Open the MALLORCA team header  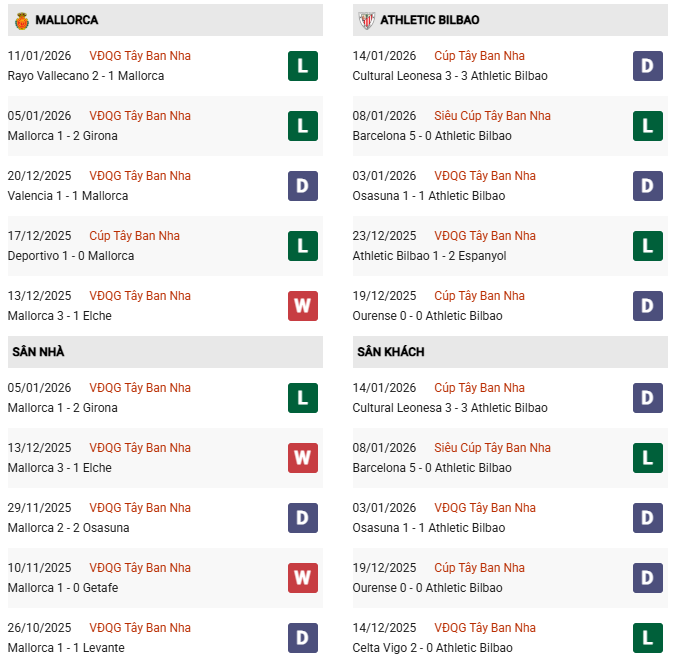pos(66,20)
